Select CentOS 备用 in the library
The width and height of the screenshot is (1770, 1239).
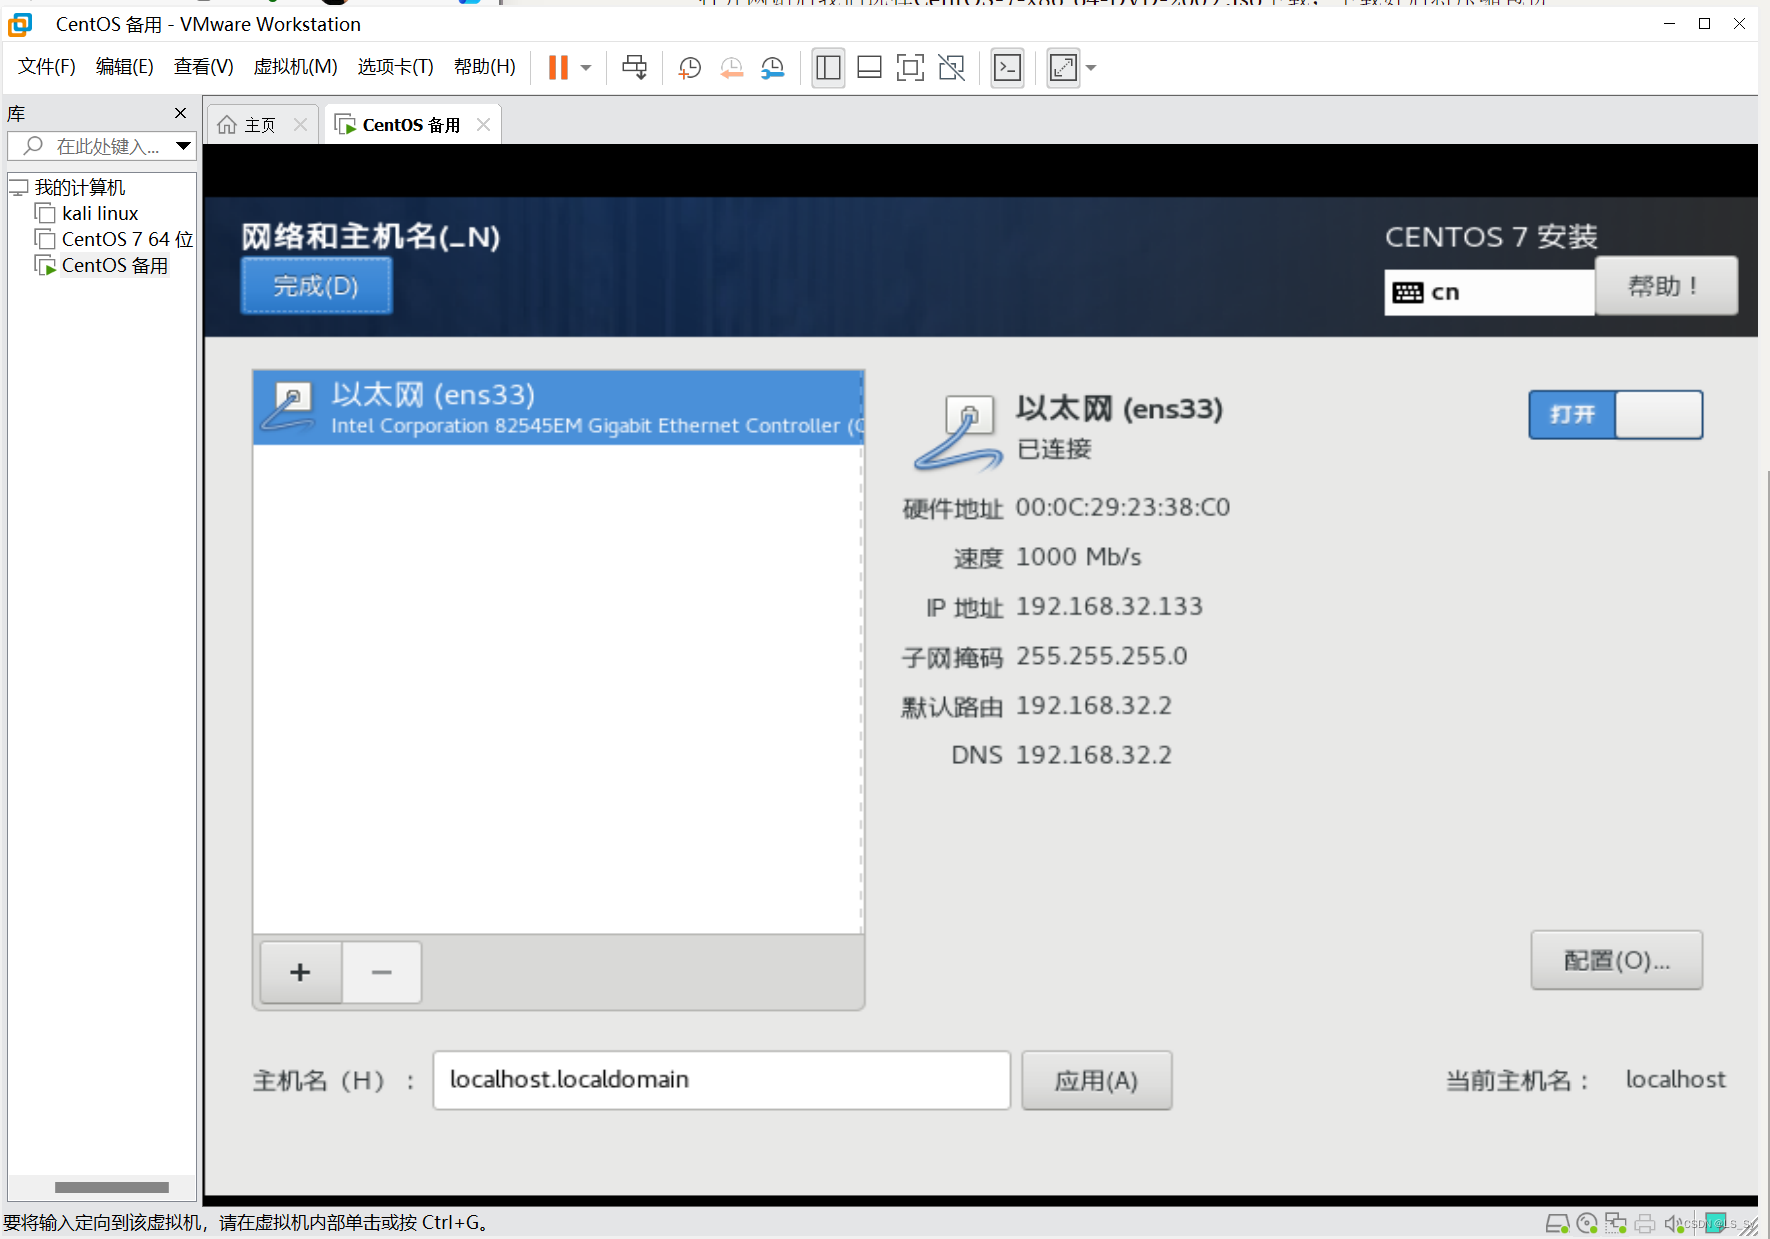pos(114,265)
